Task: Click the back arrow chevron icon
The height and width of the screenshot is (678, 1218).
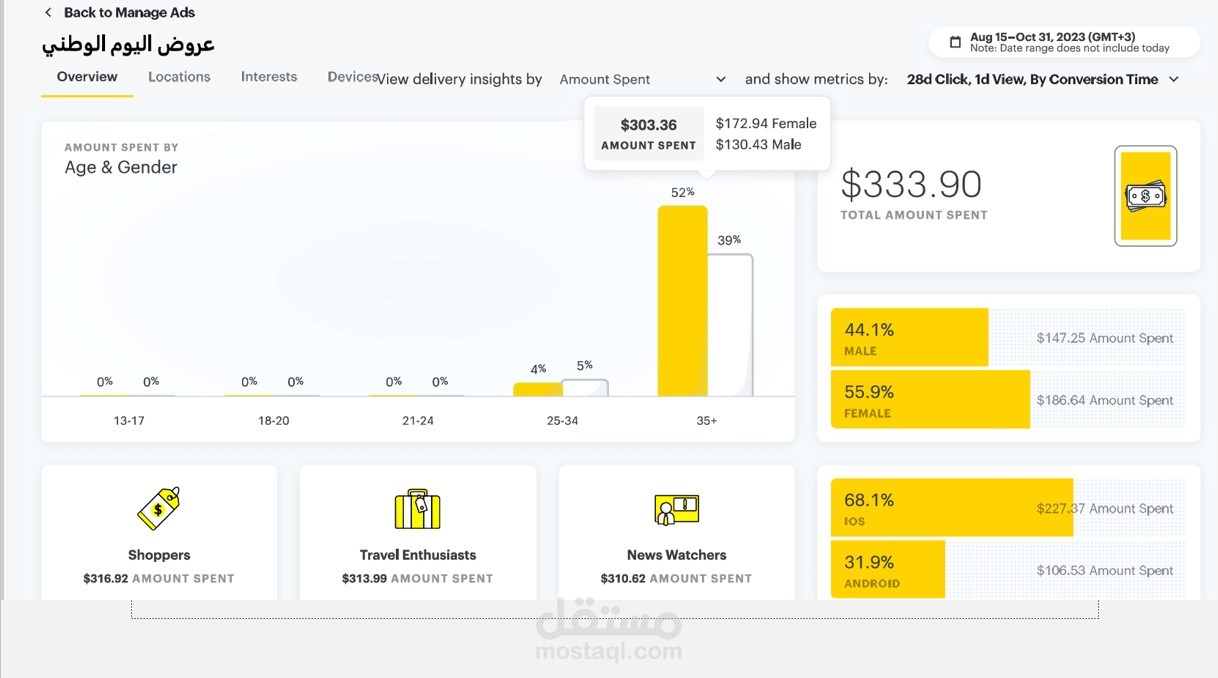Action: (x=48, y=13)
